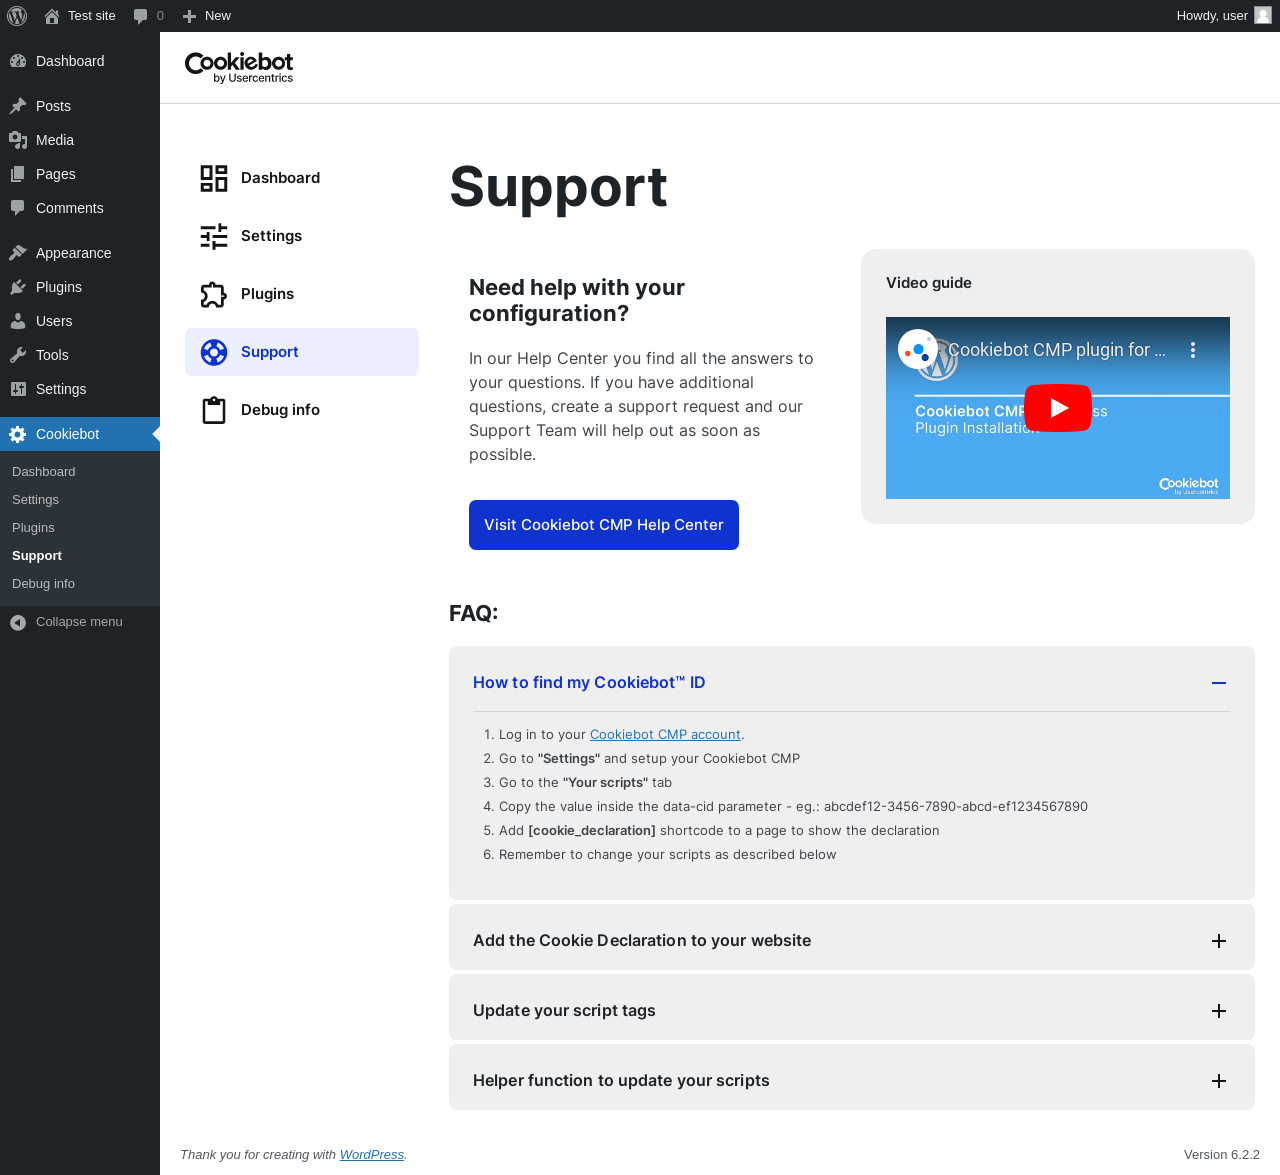Click the video channel avatar thumbnail
Image resolution: width=1280 pixels, height=1175 pixels.
pyautogui.click(x=918, y=350)
